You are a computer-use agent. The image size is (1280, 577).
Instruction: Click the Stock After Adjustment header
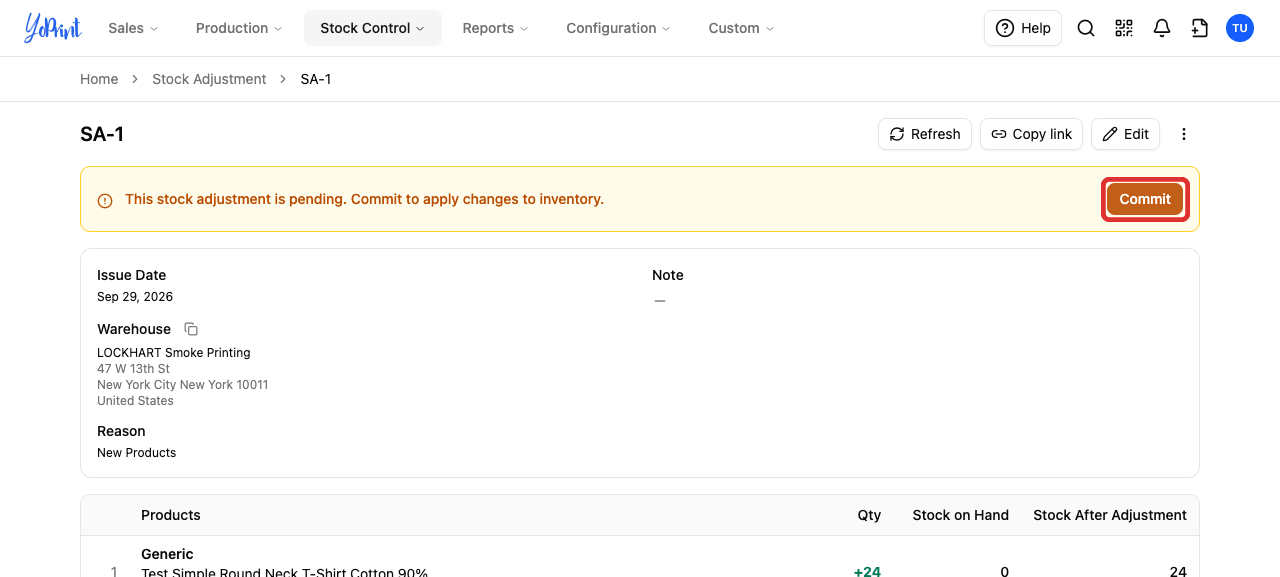(1110, 515)
